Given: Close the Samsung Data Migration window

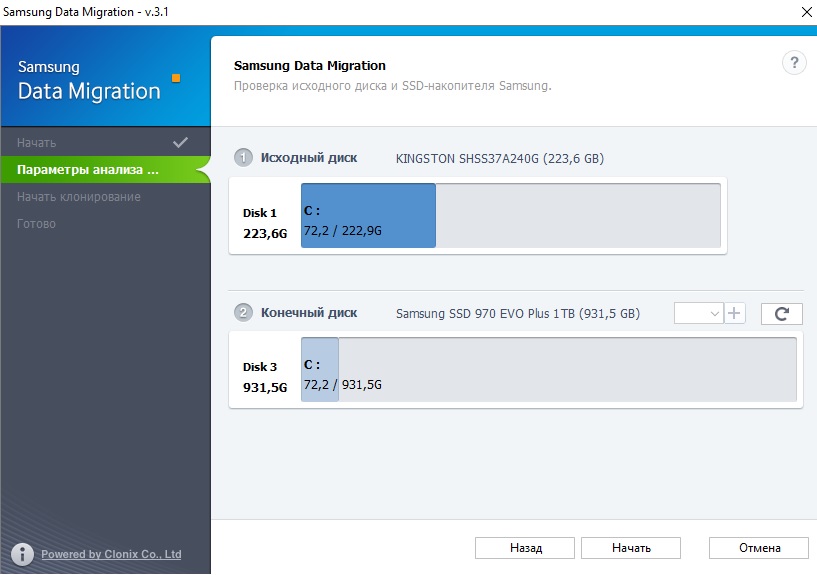Looking at the screenshot, I should click(x=806, y=12).
